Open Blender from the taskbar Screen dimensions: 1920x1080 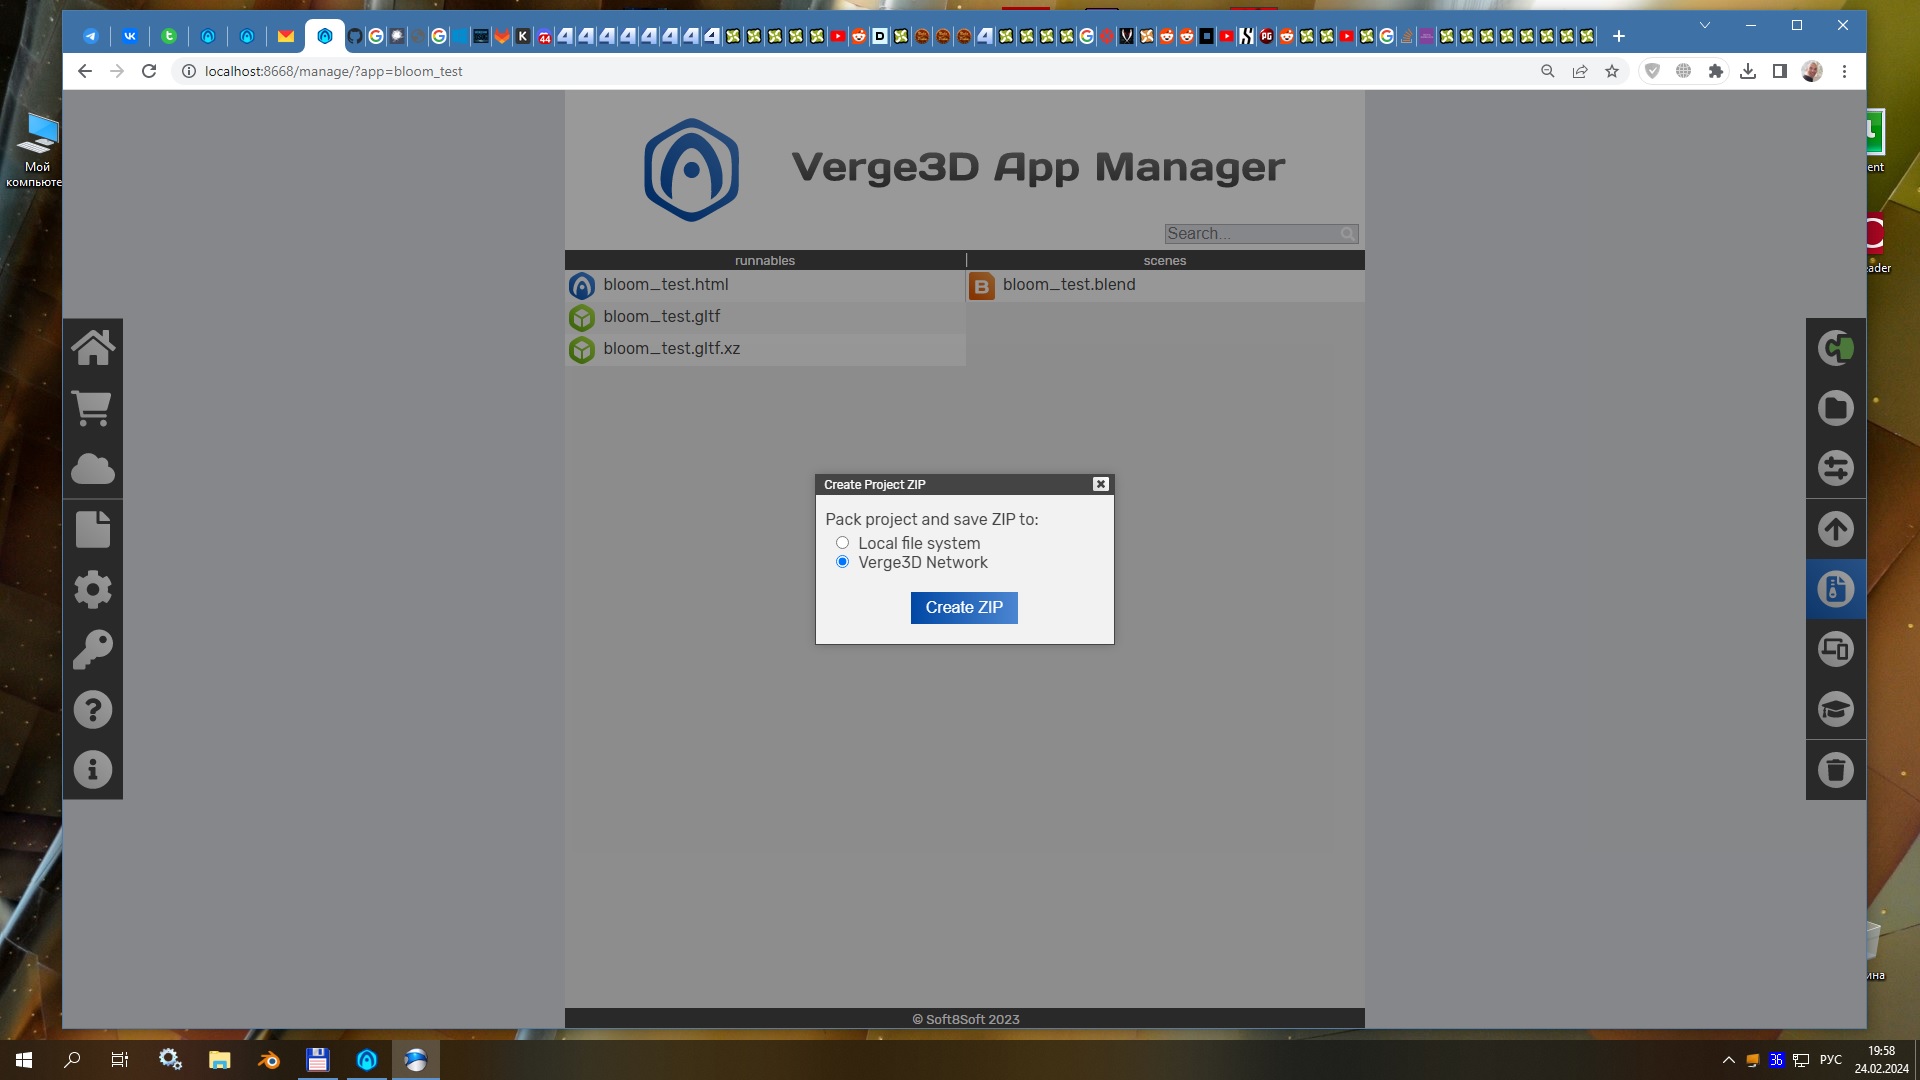click(269, 1060)
